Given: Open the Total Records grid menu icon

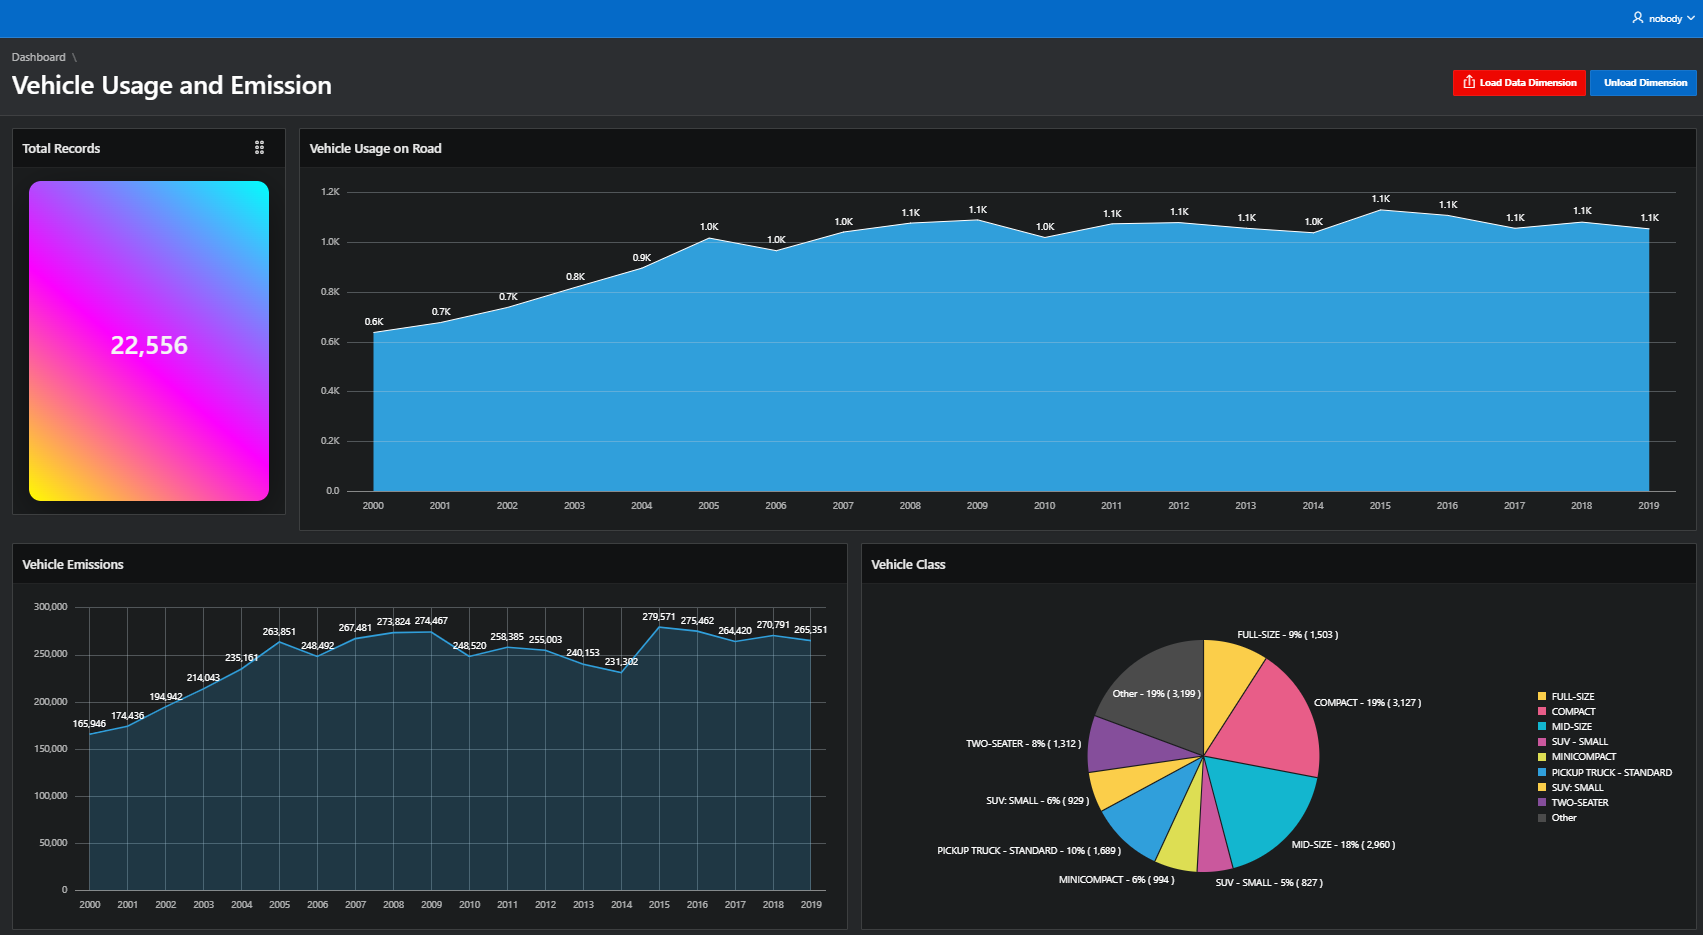Looking at the screenshot, I should [x=259, y=148].
